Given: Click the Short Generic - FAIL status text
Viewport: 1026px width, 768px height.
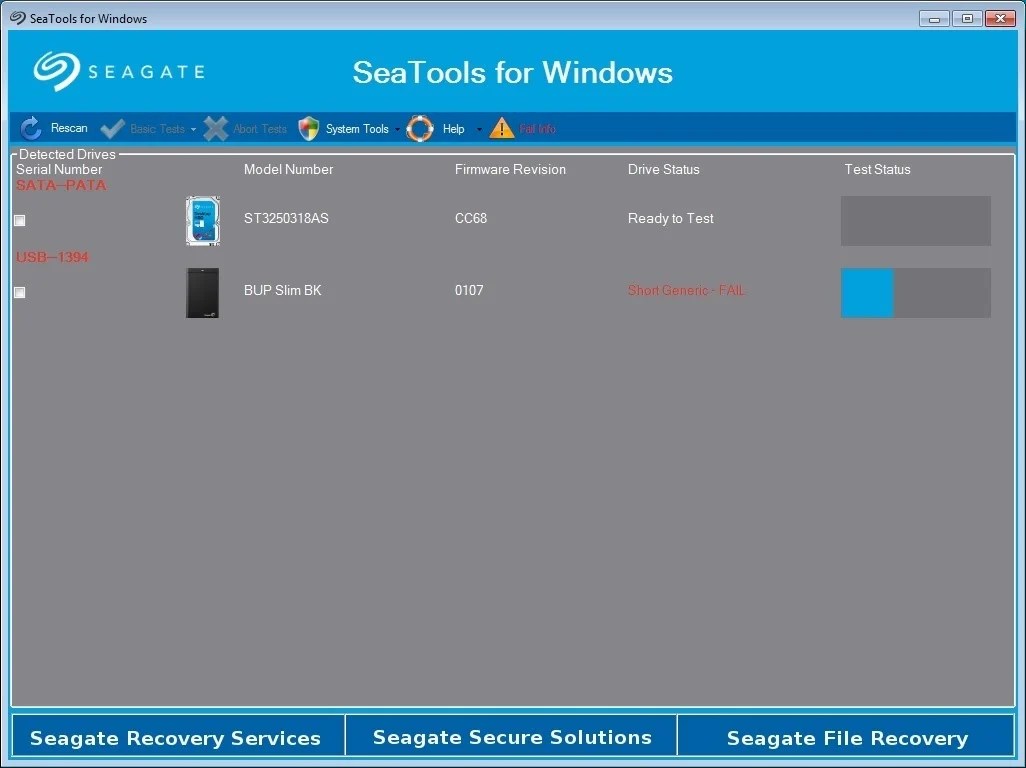Looking at the screenshot, I should coord(686,291).
